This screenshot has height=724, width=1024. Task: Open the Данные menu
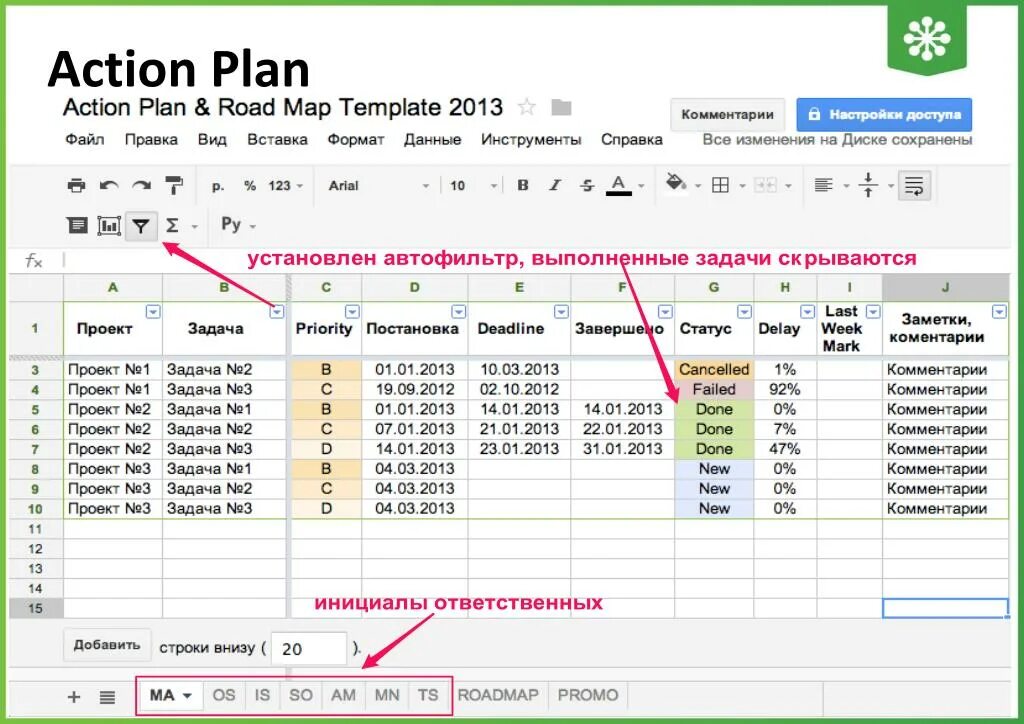(x=432, y=140)
